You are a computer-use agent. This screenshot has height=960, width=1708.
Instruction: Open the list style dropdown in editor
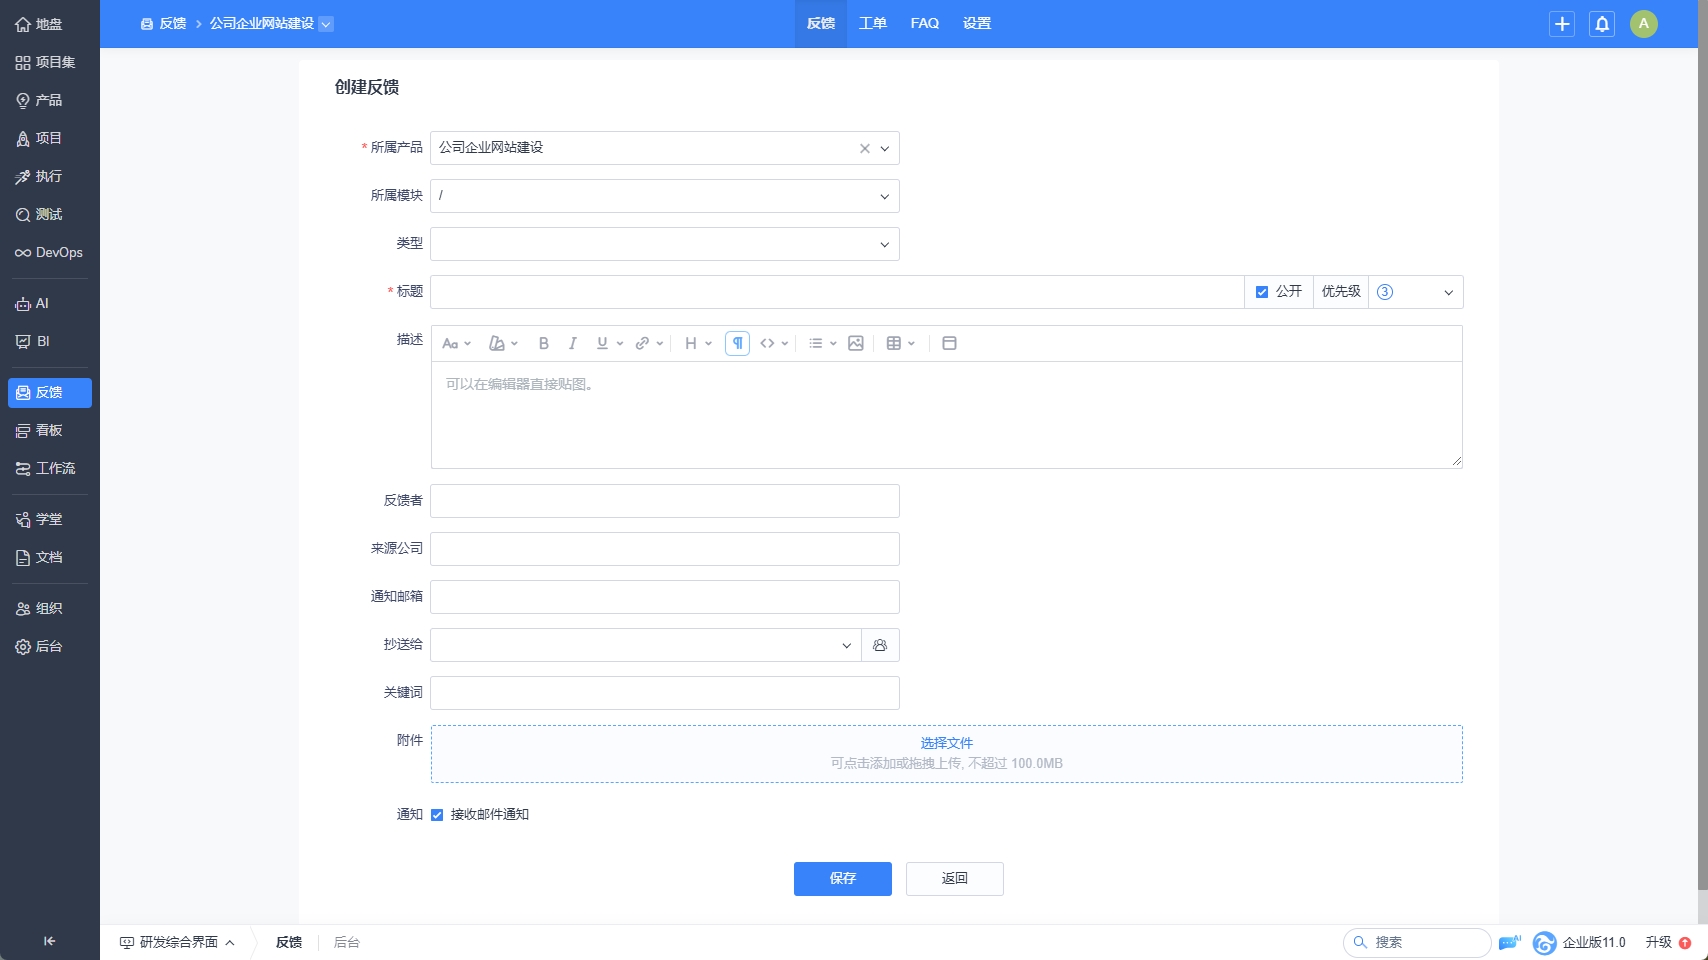[822, 343]
